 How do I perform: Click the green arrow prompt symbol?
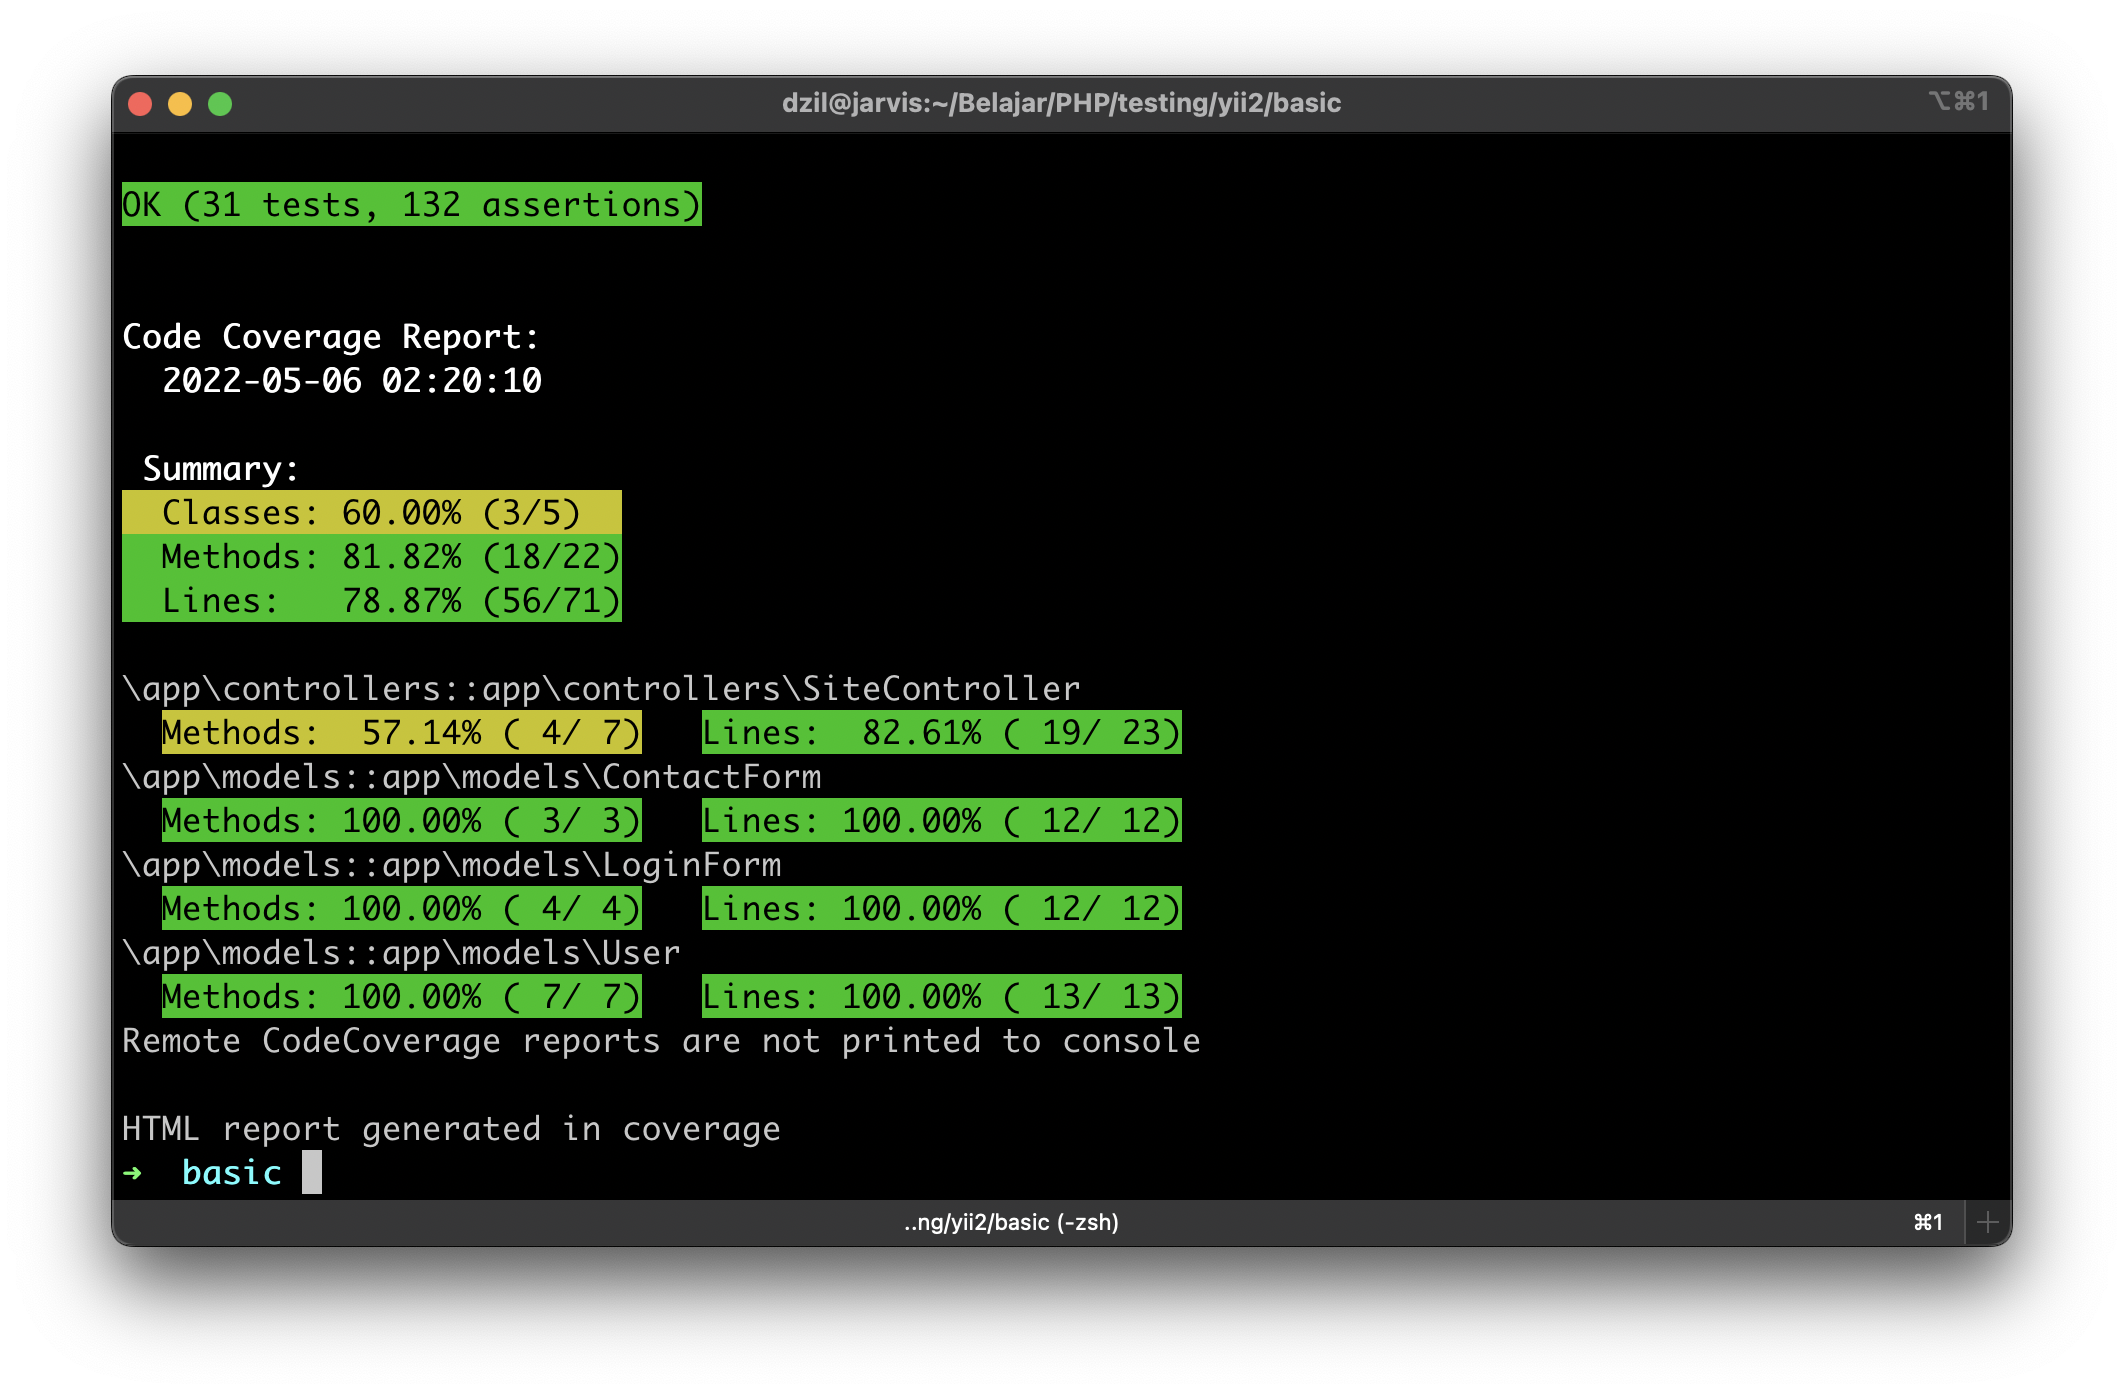(x=132, y=1172)
